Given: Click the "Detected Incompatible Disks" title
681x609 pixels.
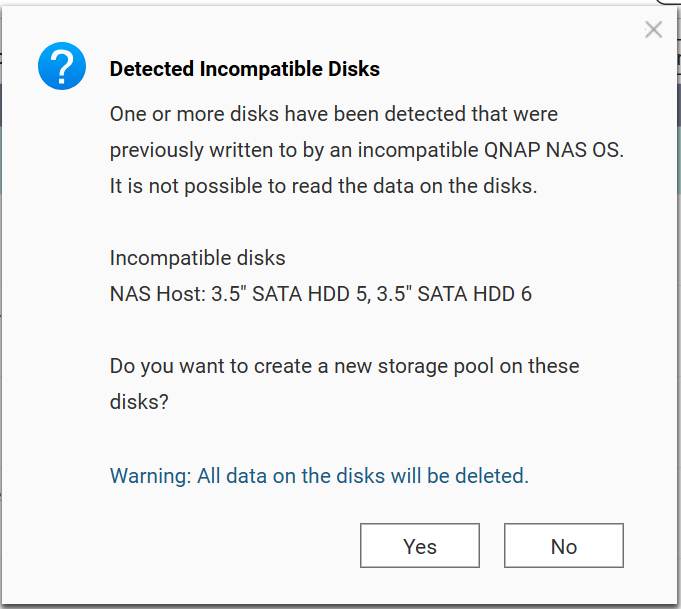Looking at the screenshot, I should point(244,69).
